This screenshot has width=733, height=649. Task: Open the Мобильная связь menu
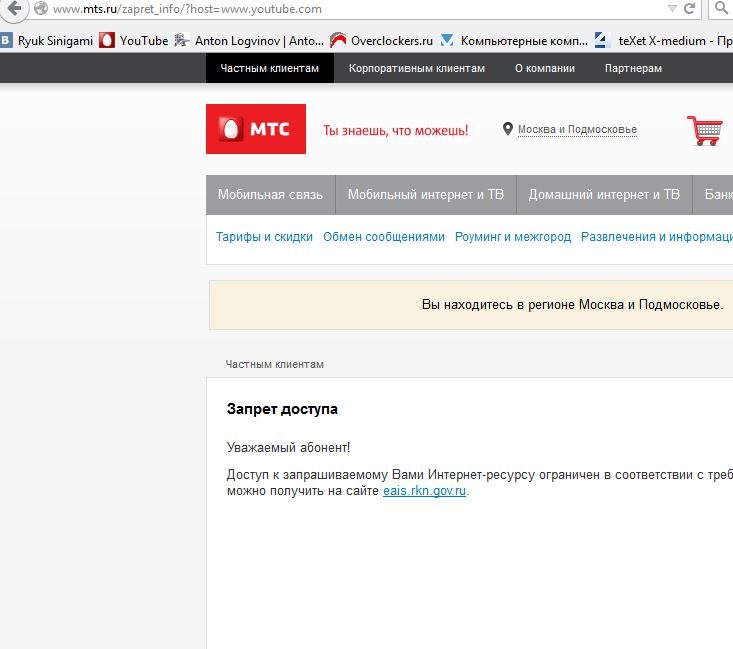tap(270, 195)
